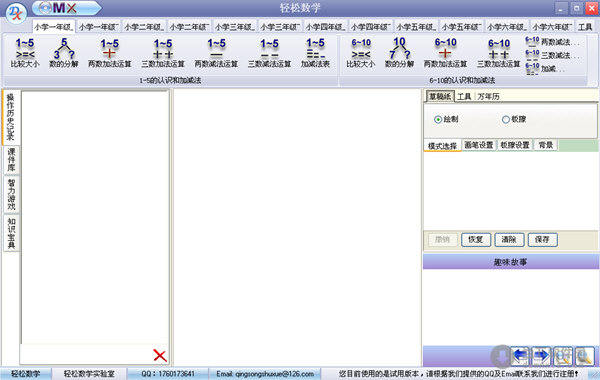Select the small 6~10 两数减法 item
Screen dimensions: 600x380
pos(552,42)
